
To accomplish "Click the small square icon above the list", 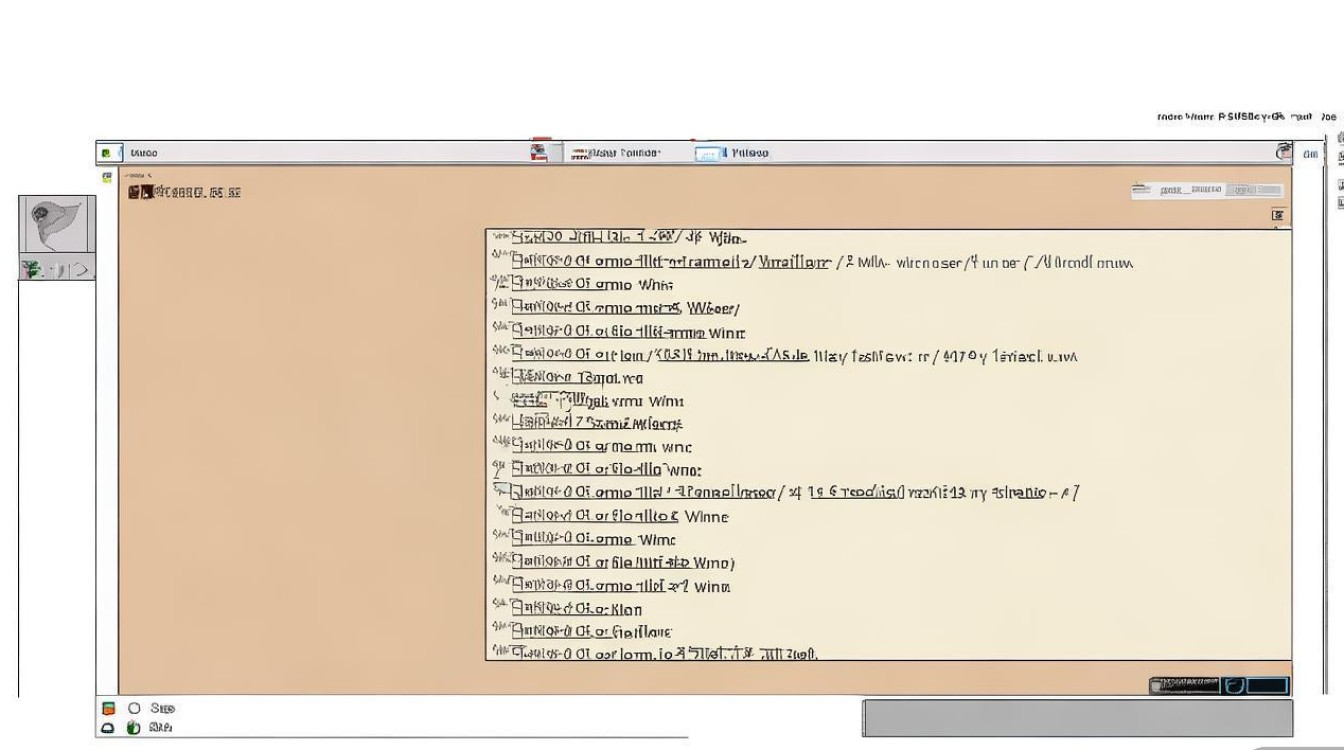I will pos(1278,215).
